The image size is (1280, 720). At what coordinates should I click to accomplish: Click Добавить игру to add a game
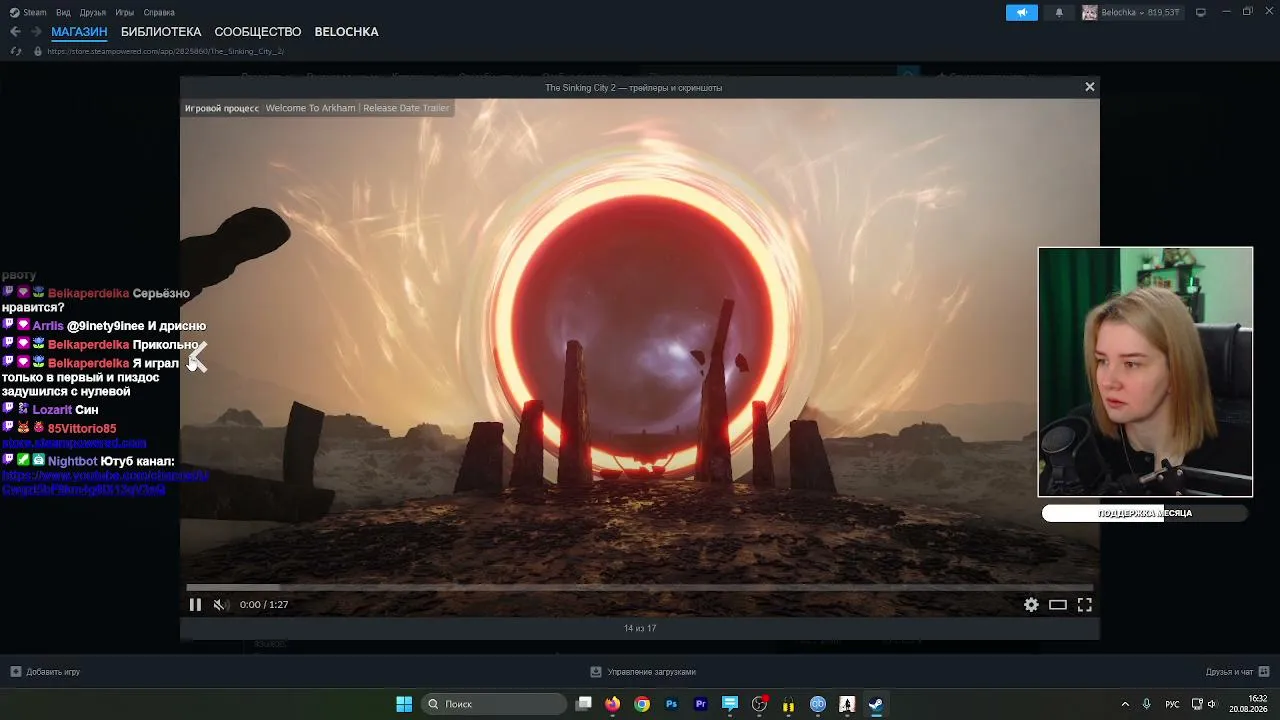coord(46,672)
